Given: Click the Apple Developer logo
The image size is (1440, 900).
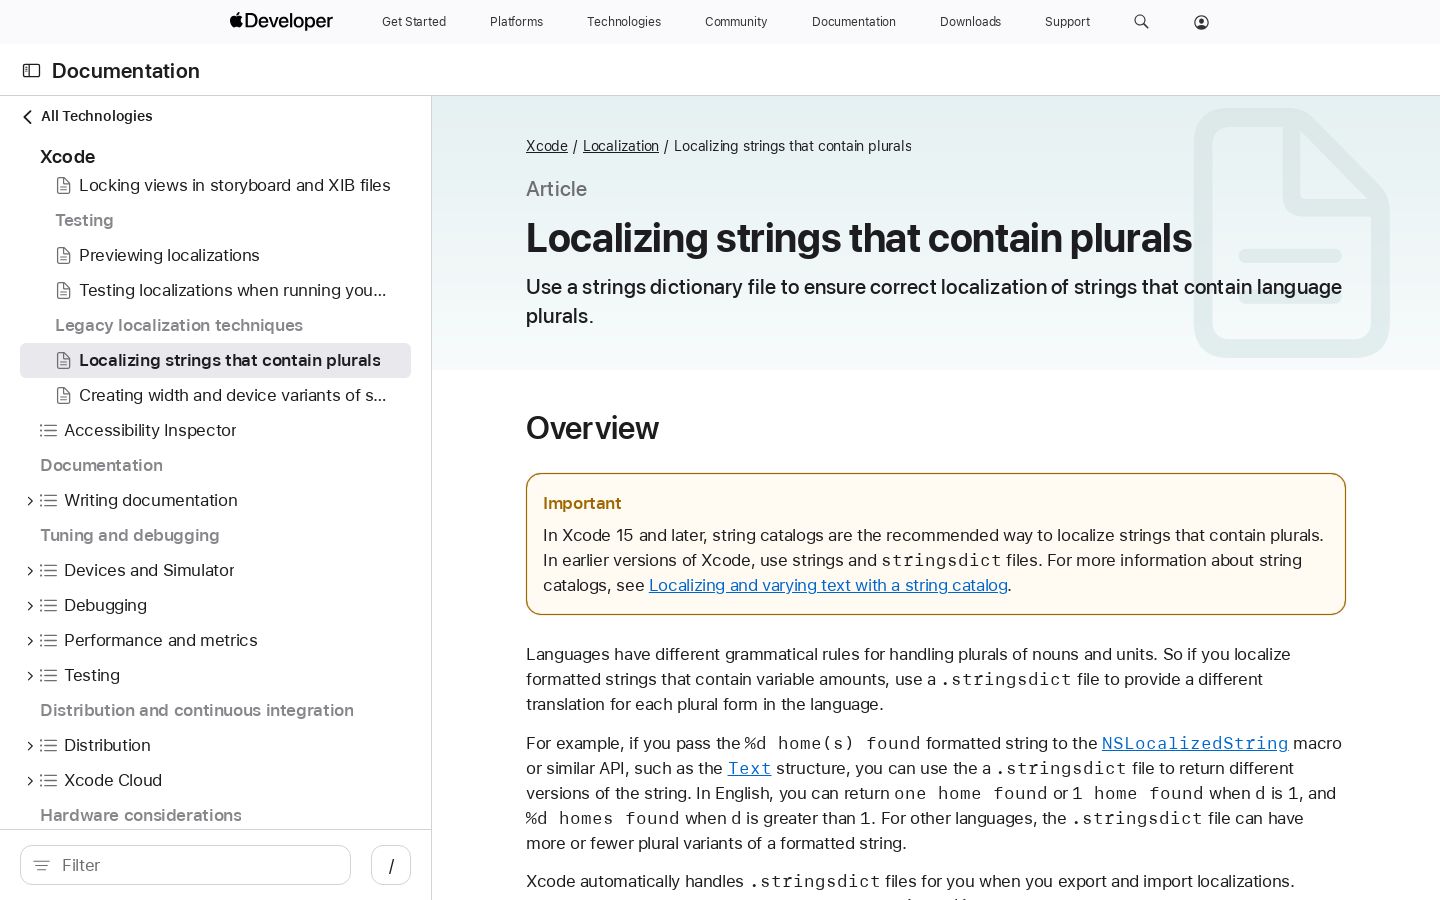Looking at the screenshot, I should coord(281,21).
